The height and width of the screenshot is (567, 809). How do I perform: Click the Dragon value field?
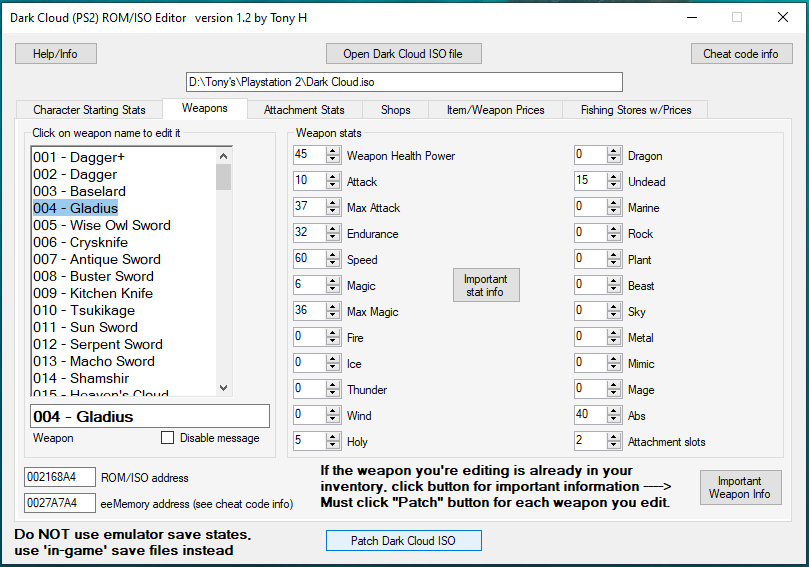pos(590,154)
